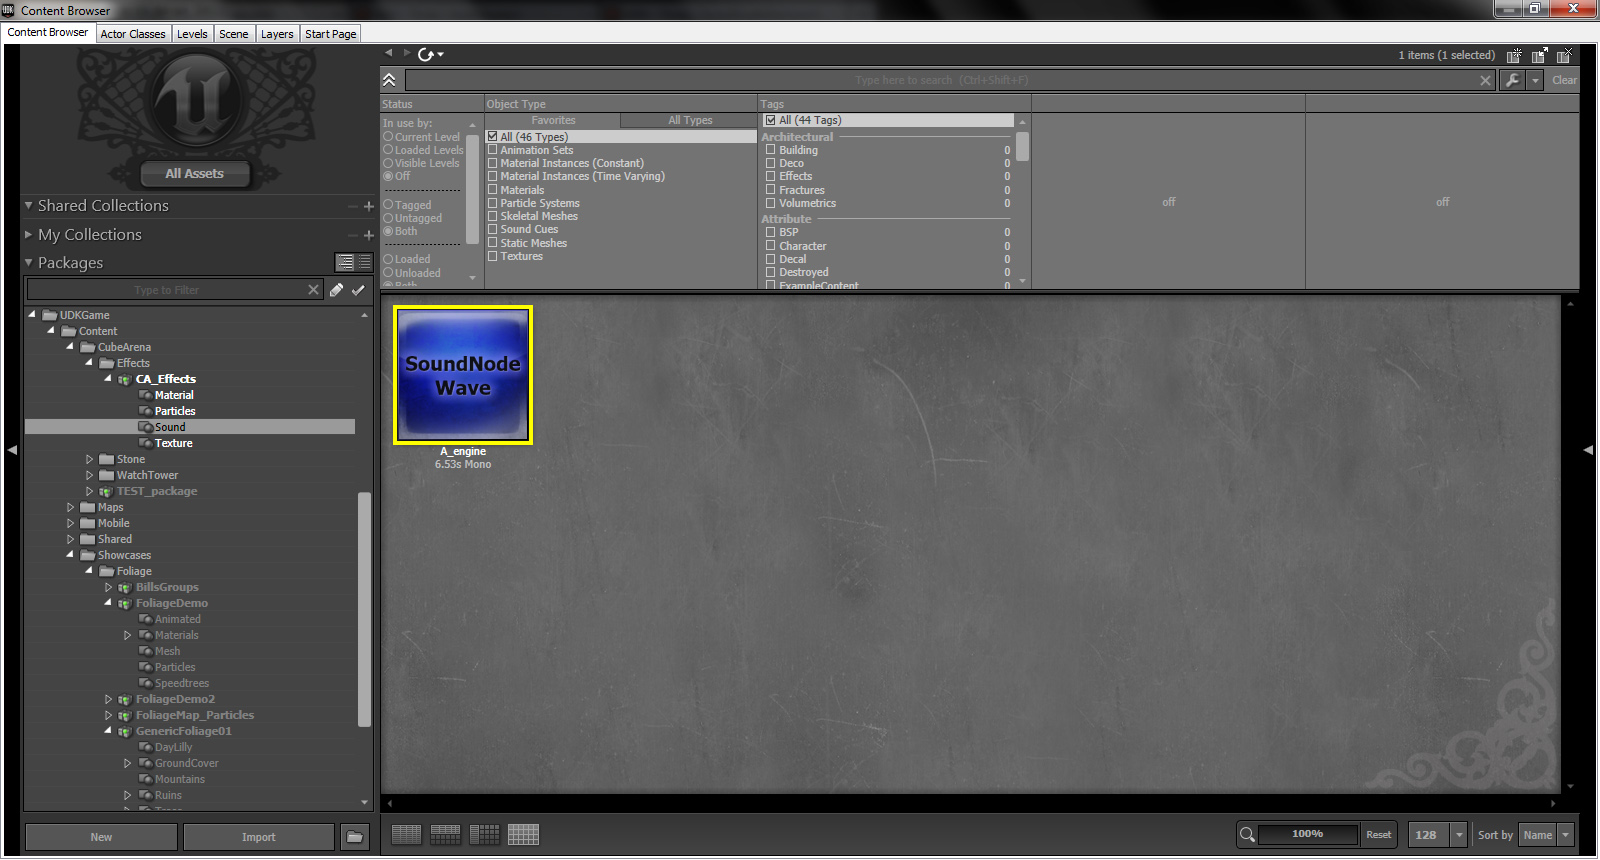Switch to thumbnail grid view icon
The height and width of the screenshot is (860, 1600).
tap(523, 834)
